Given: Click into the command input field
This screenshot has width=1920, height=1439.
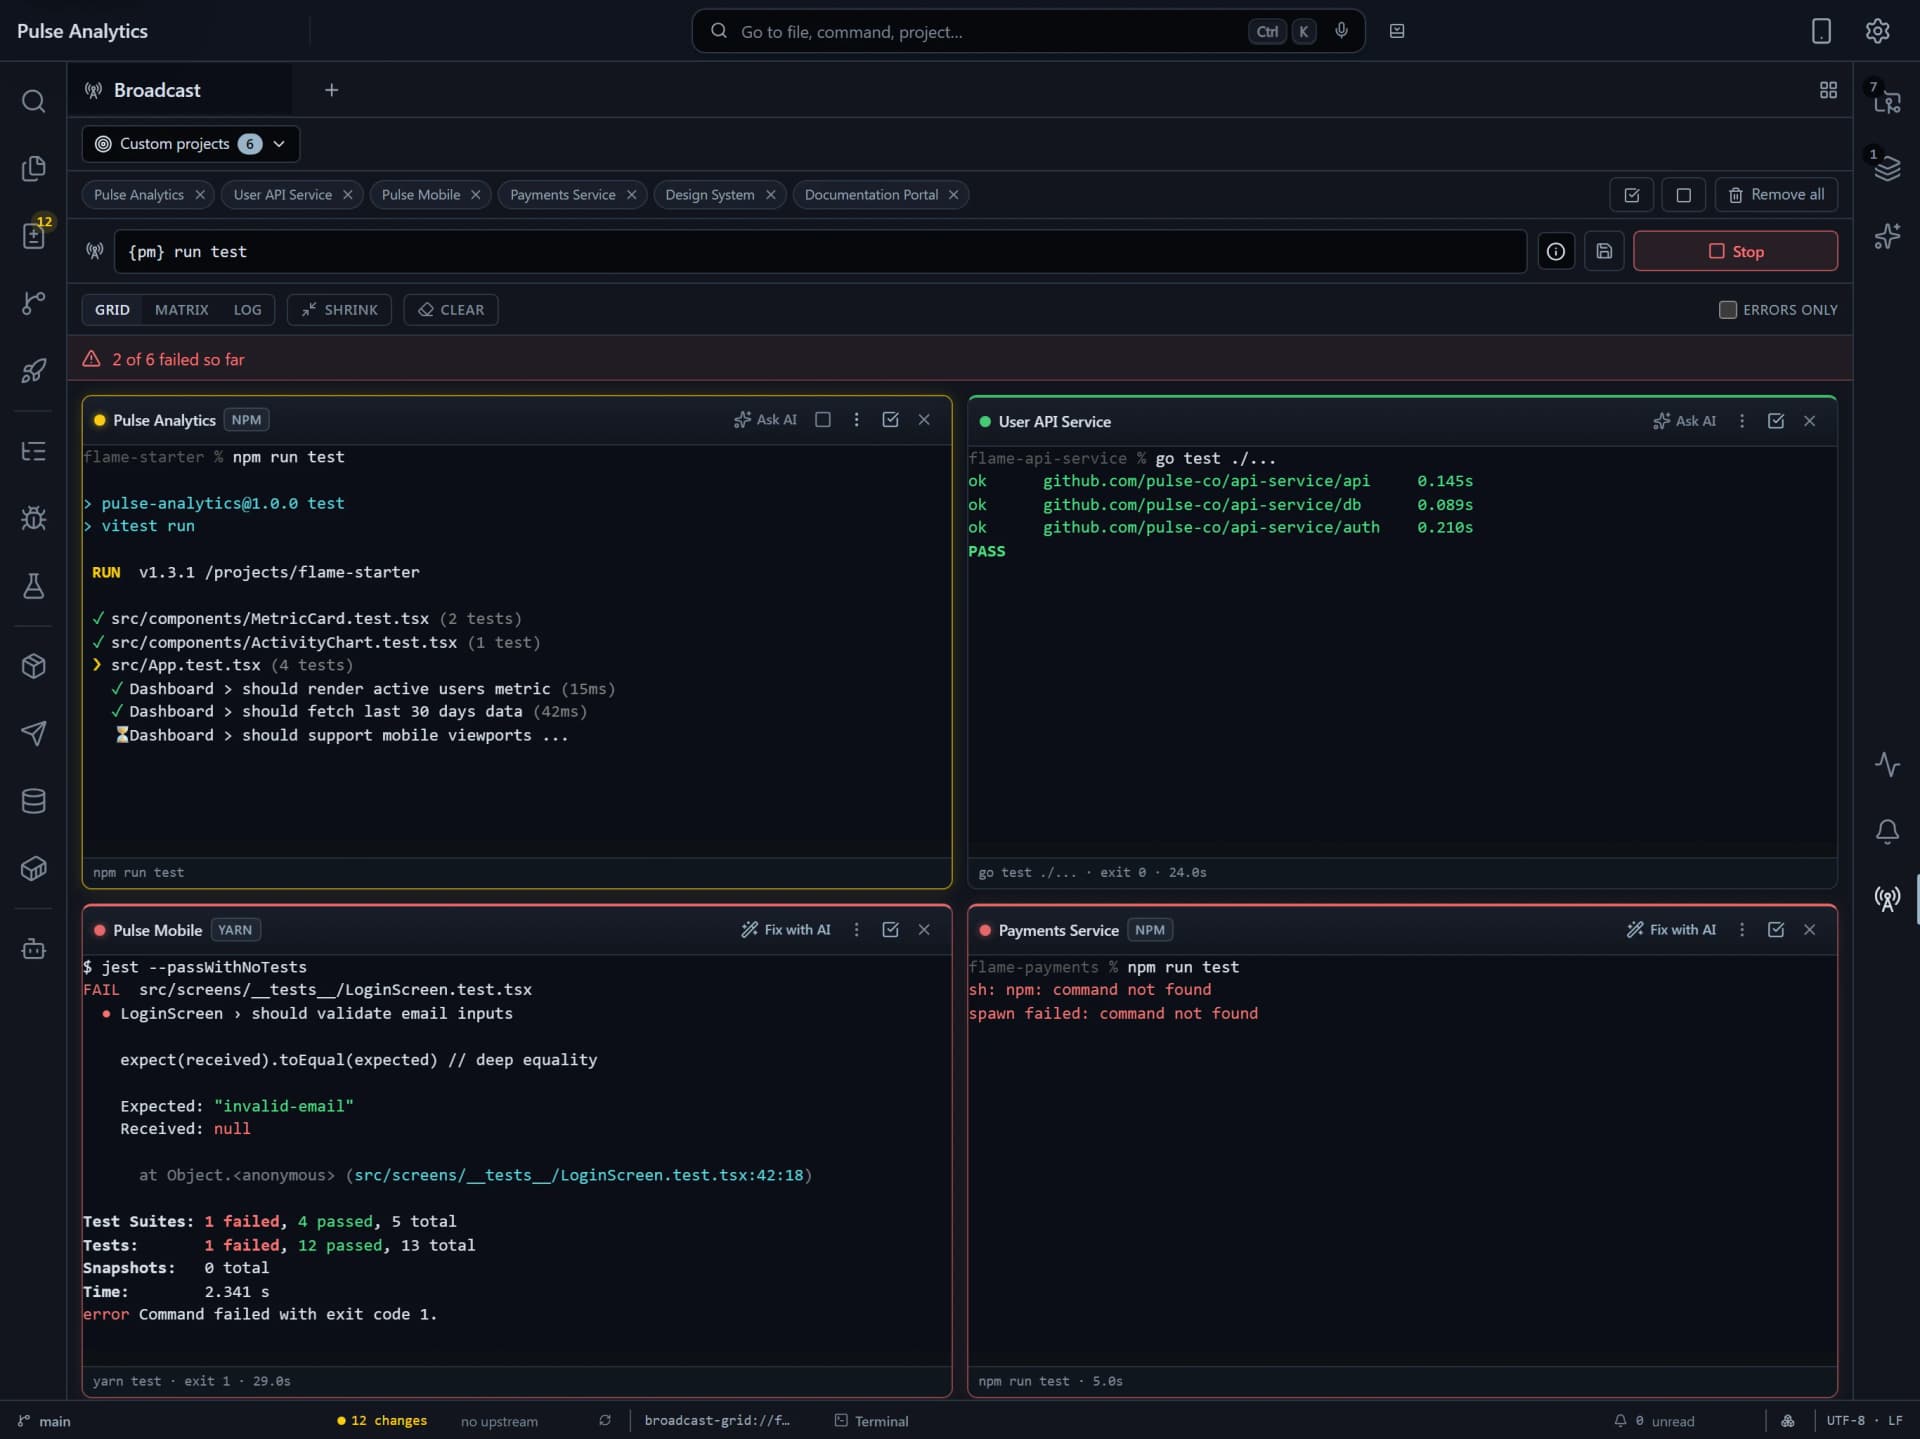Looking at the screenshot, I should coord(820,252).
